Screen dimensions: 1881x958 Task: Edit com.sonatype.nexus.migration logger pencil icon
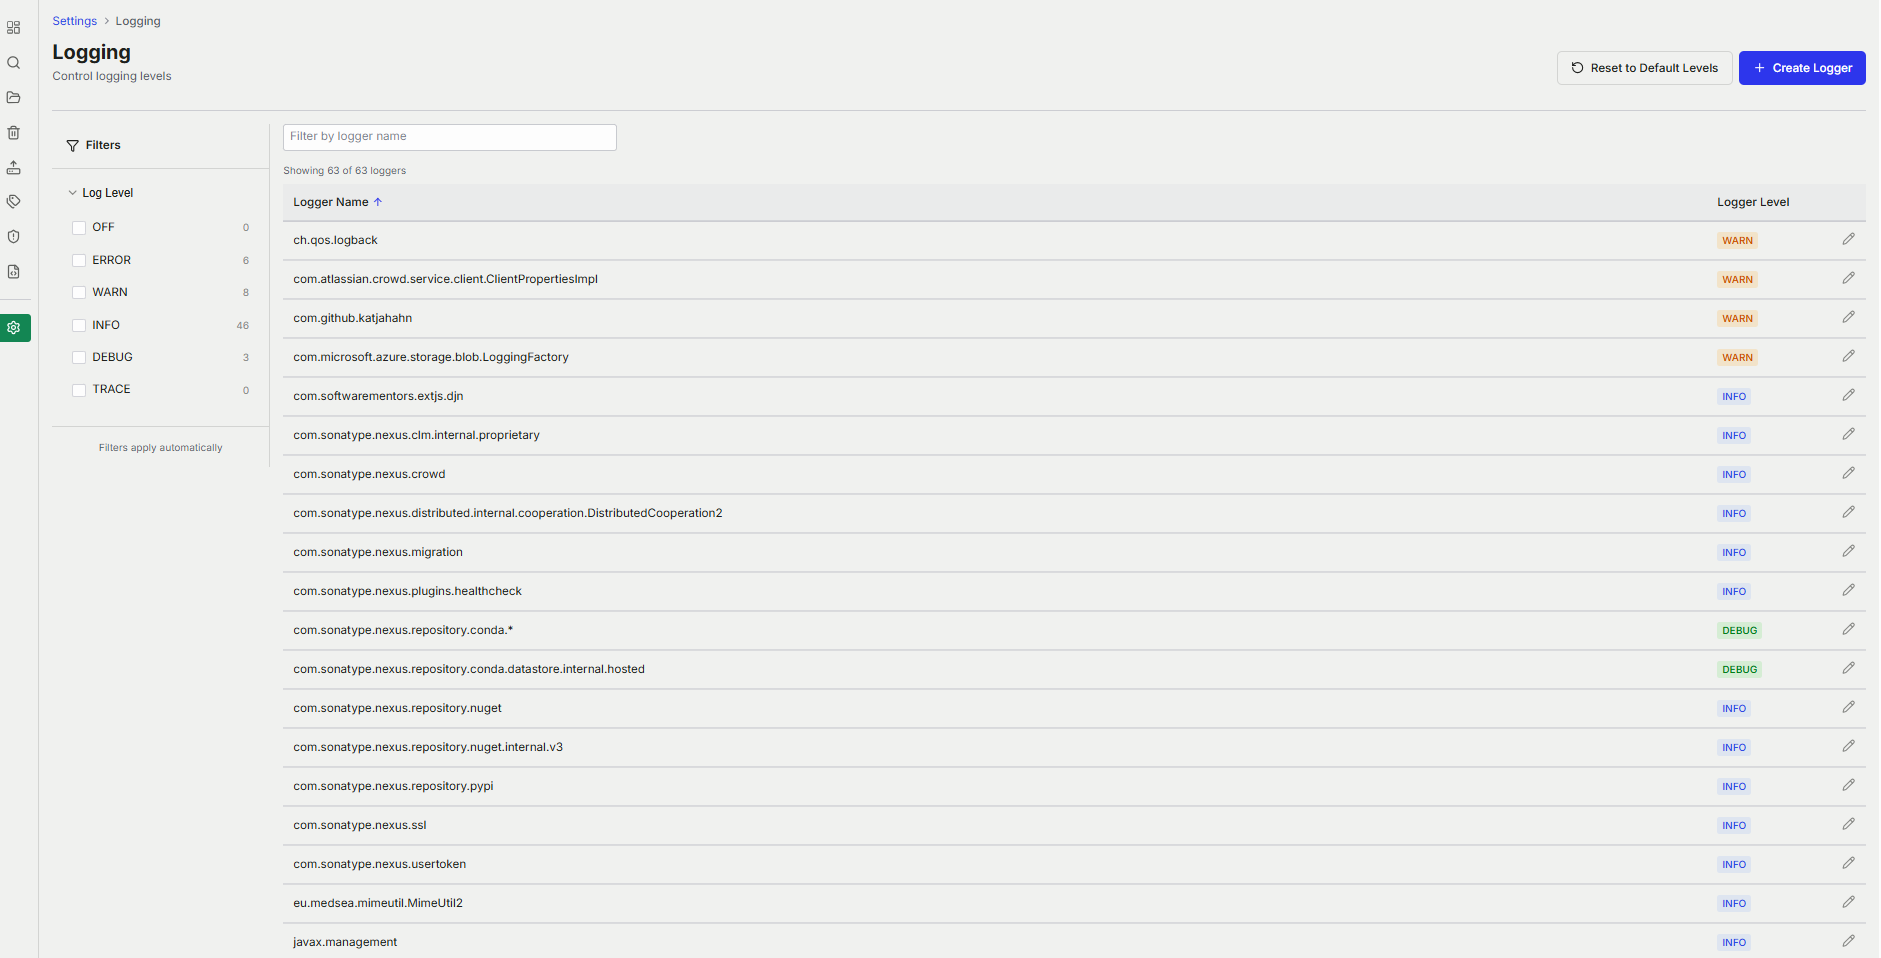tap(1848, 551)
